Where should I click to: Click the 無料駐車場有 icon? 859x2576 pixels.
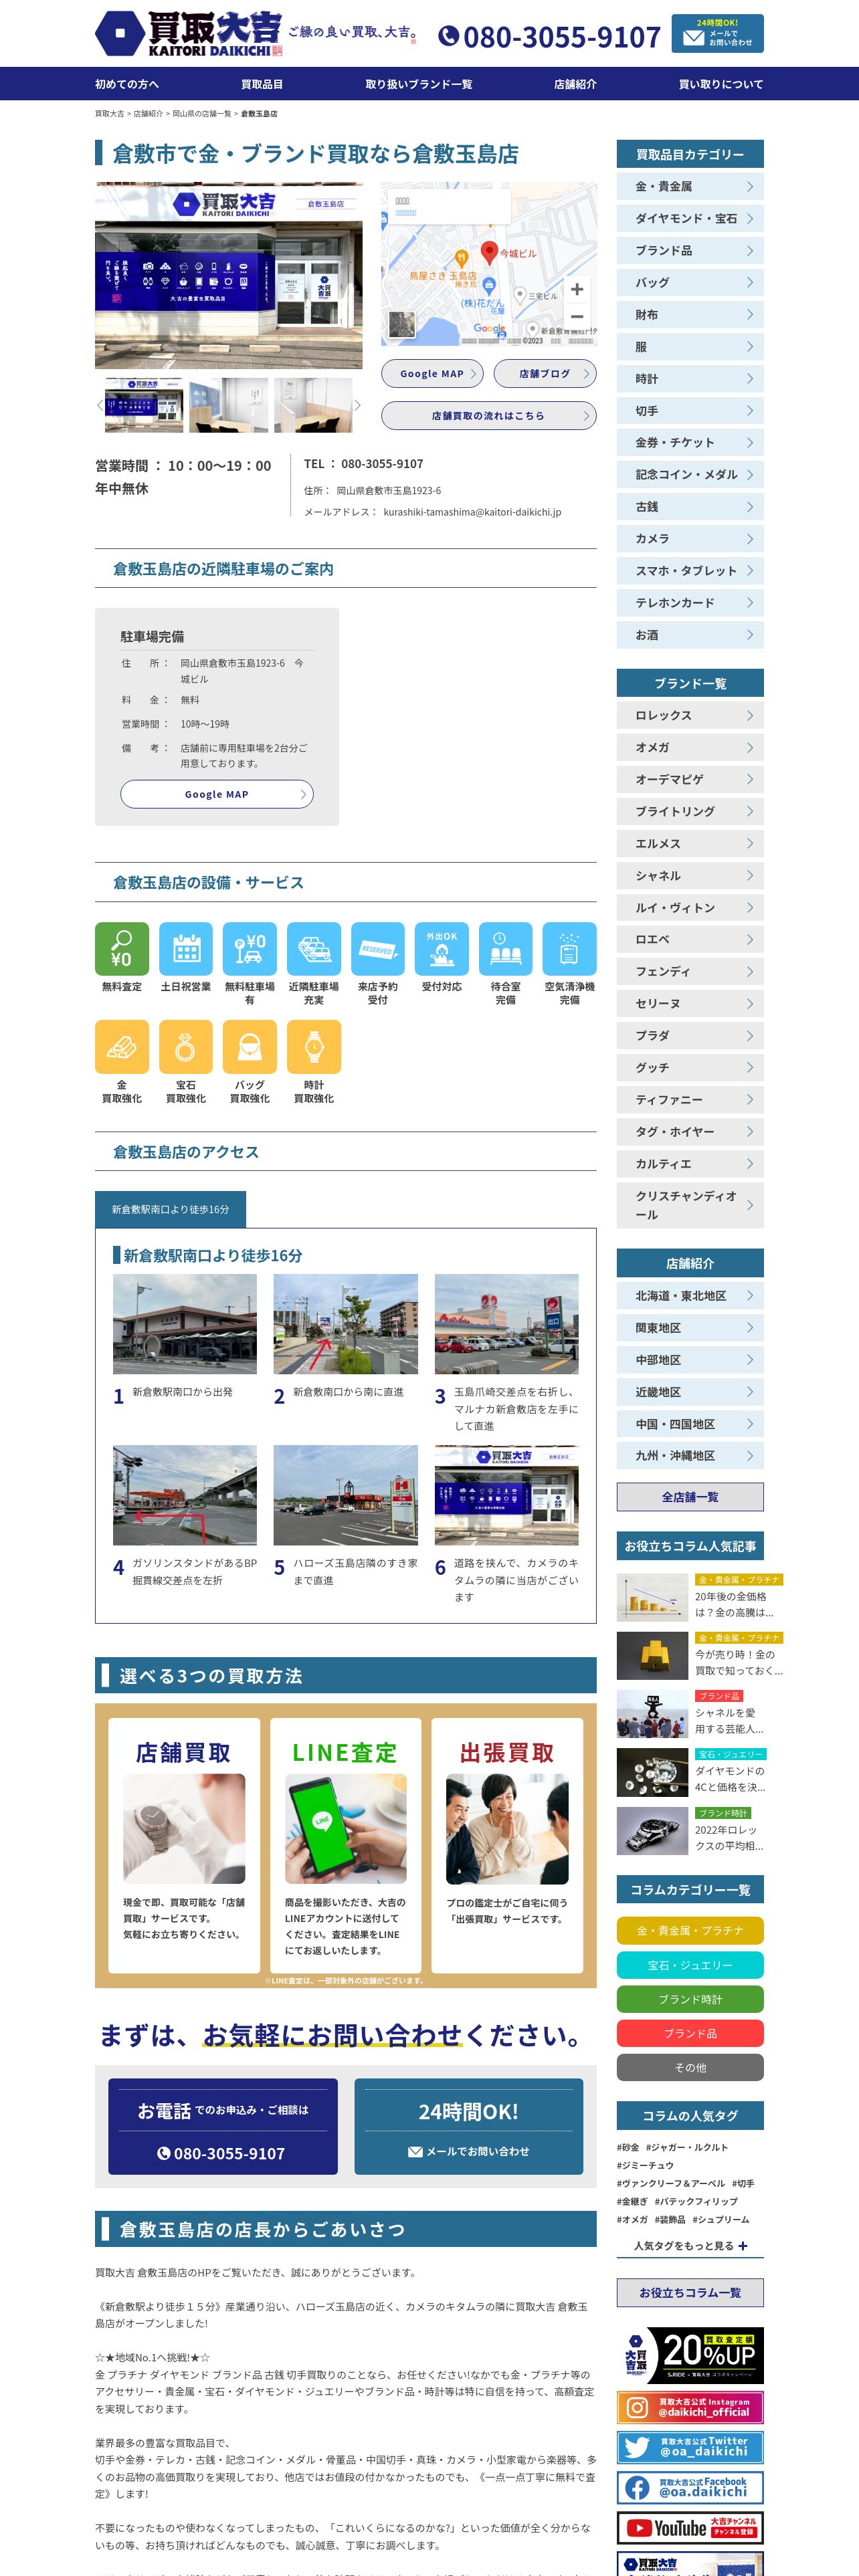[x=250, y=948]
